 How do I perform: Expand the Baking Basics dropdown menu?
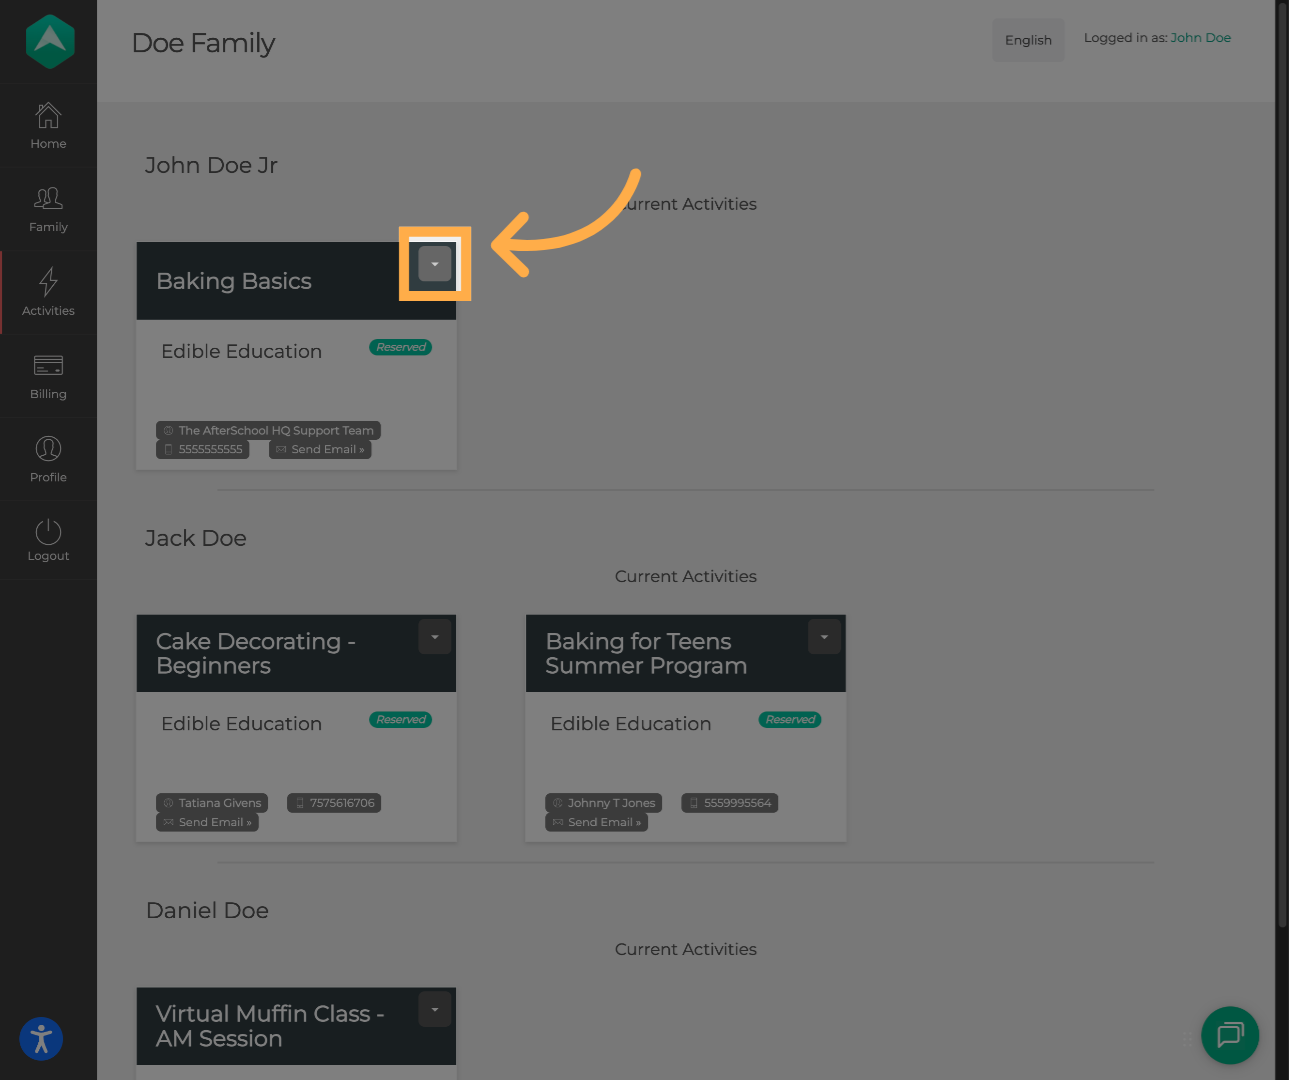[x=435, y=264]
